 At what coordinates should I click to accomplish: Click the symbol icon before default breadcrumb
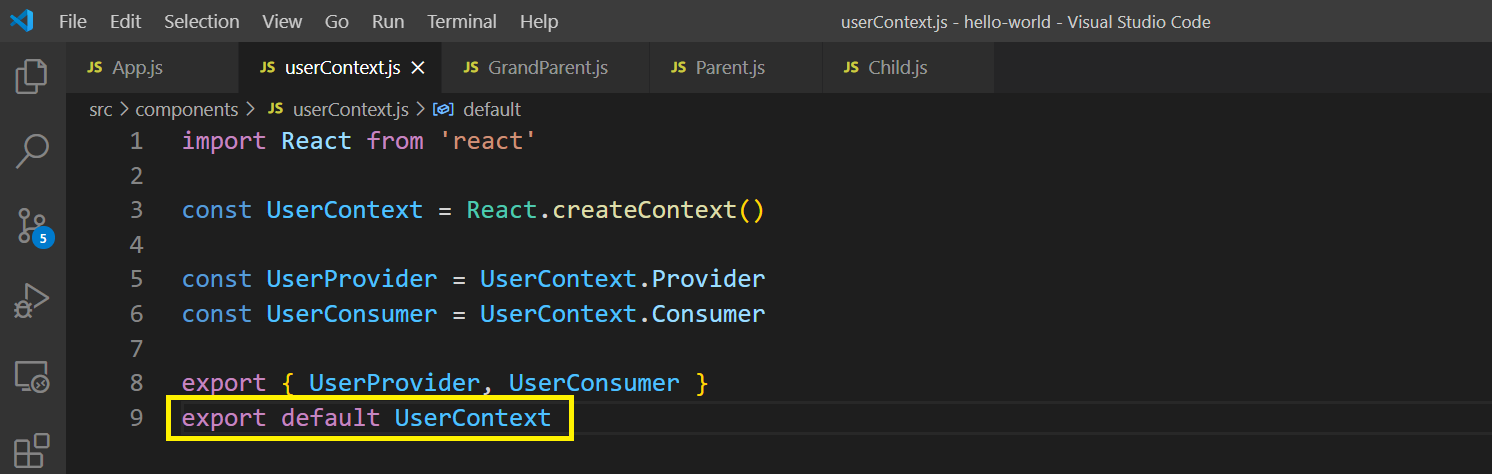(444, 110)
